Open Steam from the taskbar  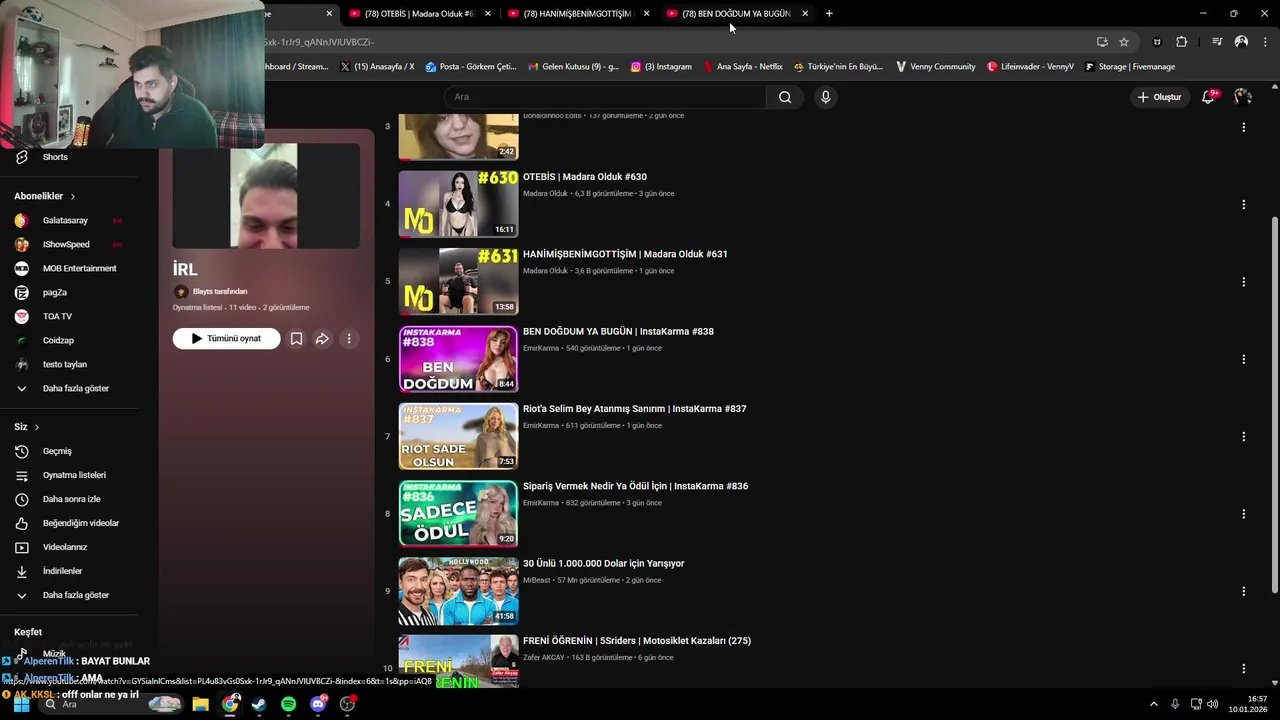[259, 704]
